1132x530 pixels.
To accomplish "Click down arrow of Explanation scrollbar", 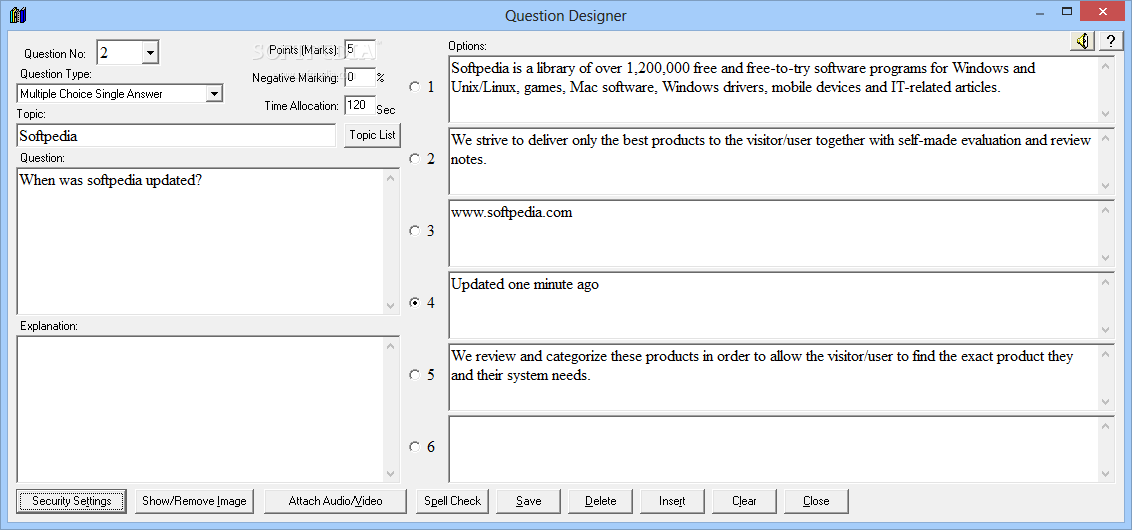I will coord(391,474).
